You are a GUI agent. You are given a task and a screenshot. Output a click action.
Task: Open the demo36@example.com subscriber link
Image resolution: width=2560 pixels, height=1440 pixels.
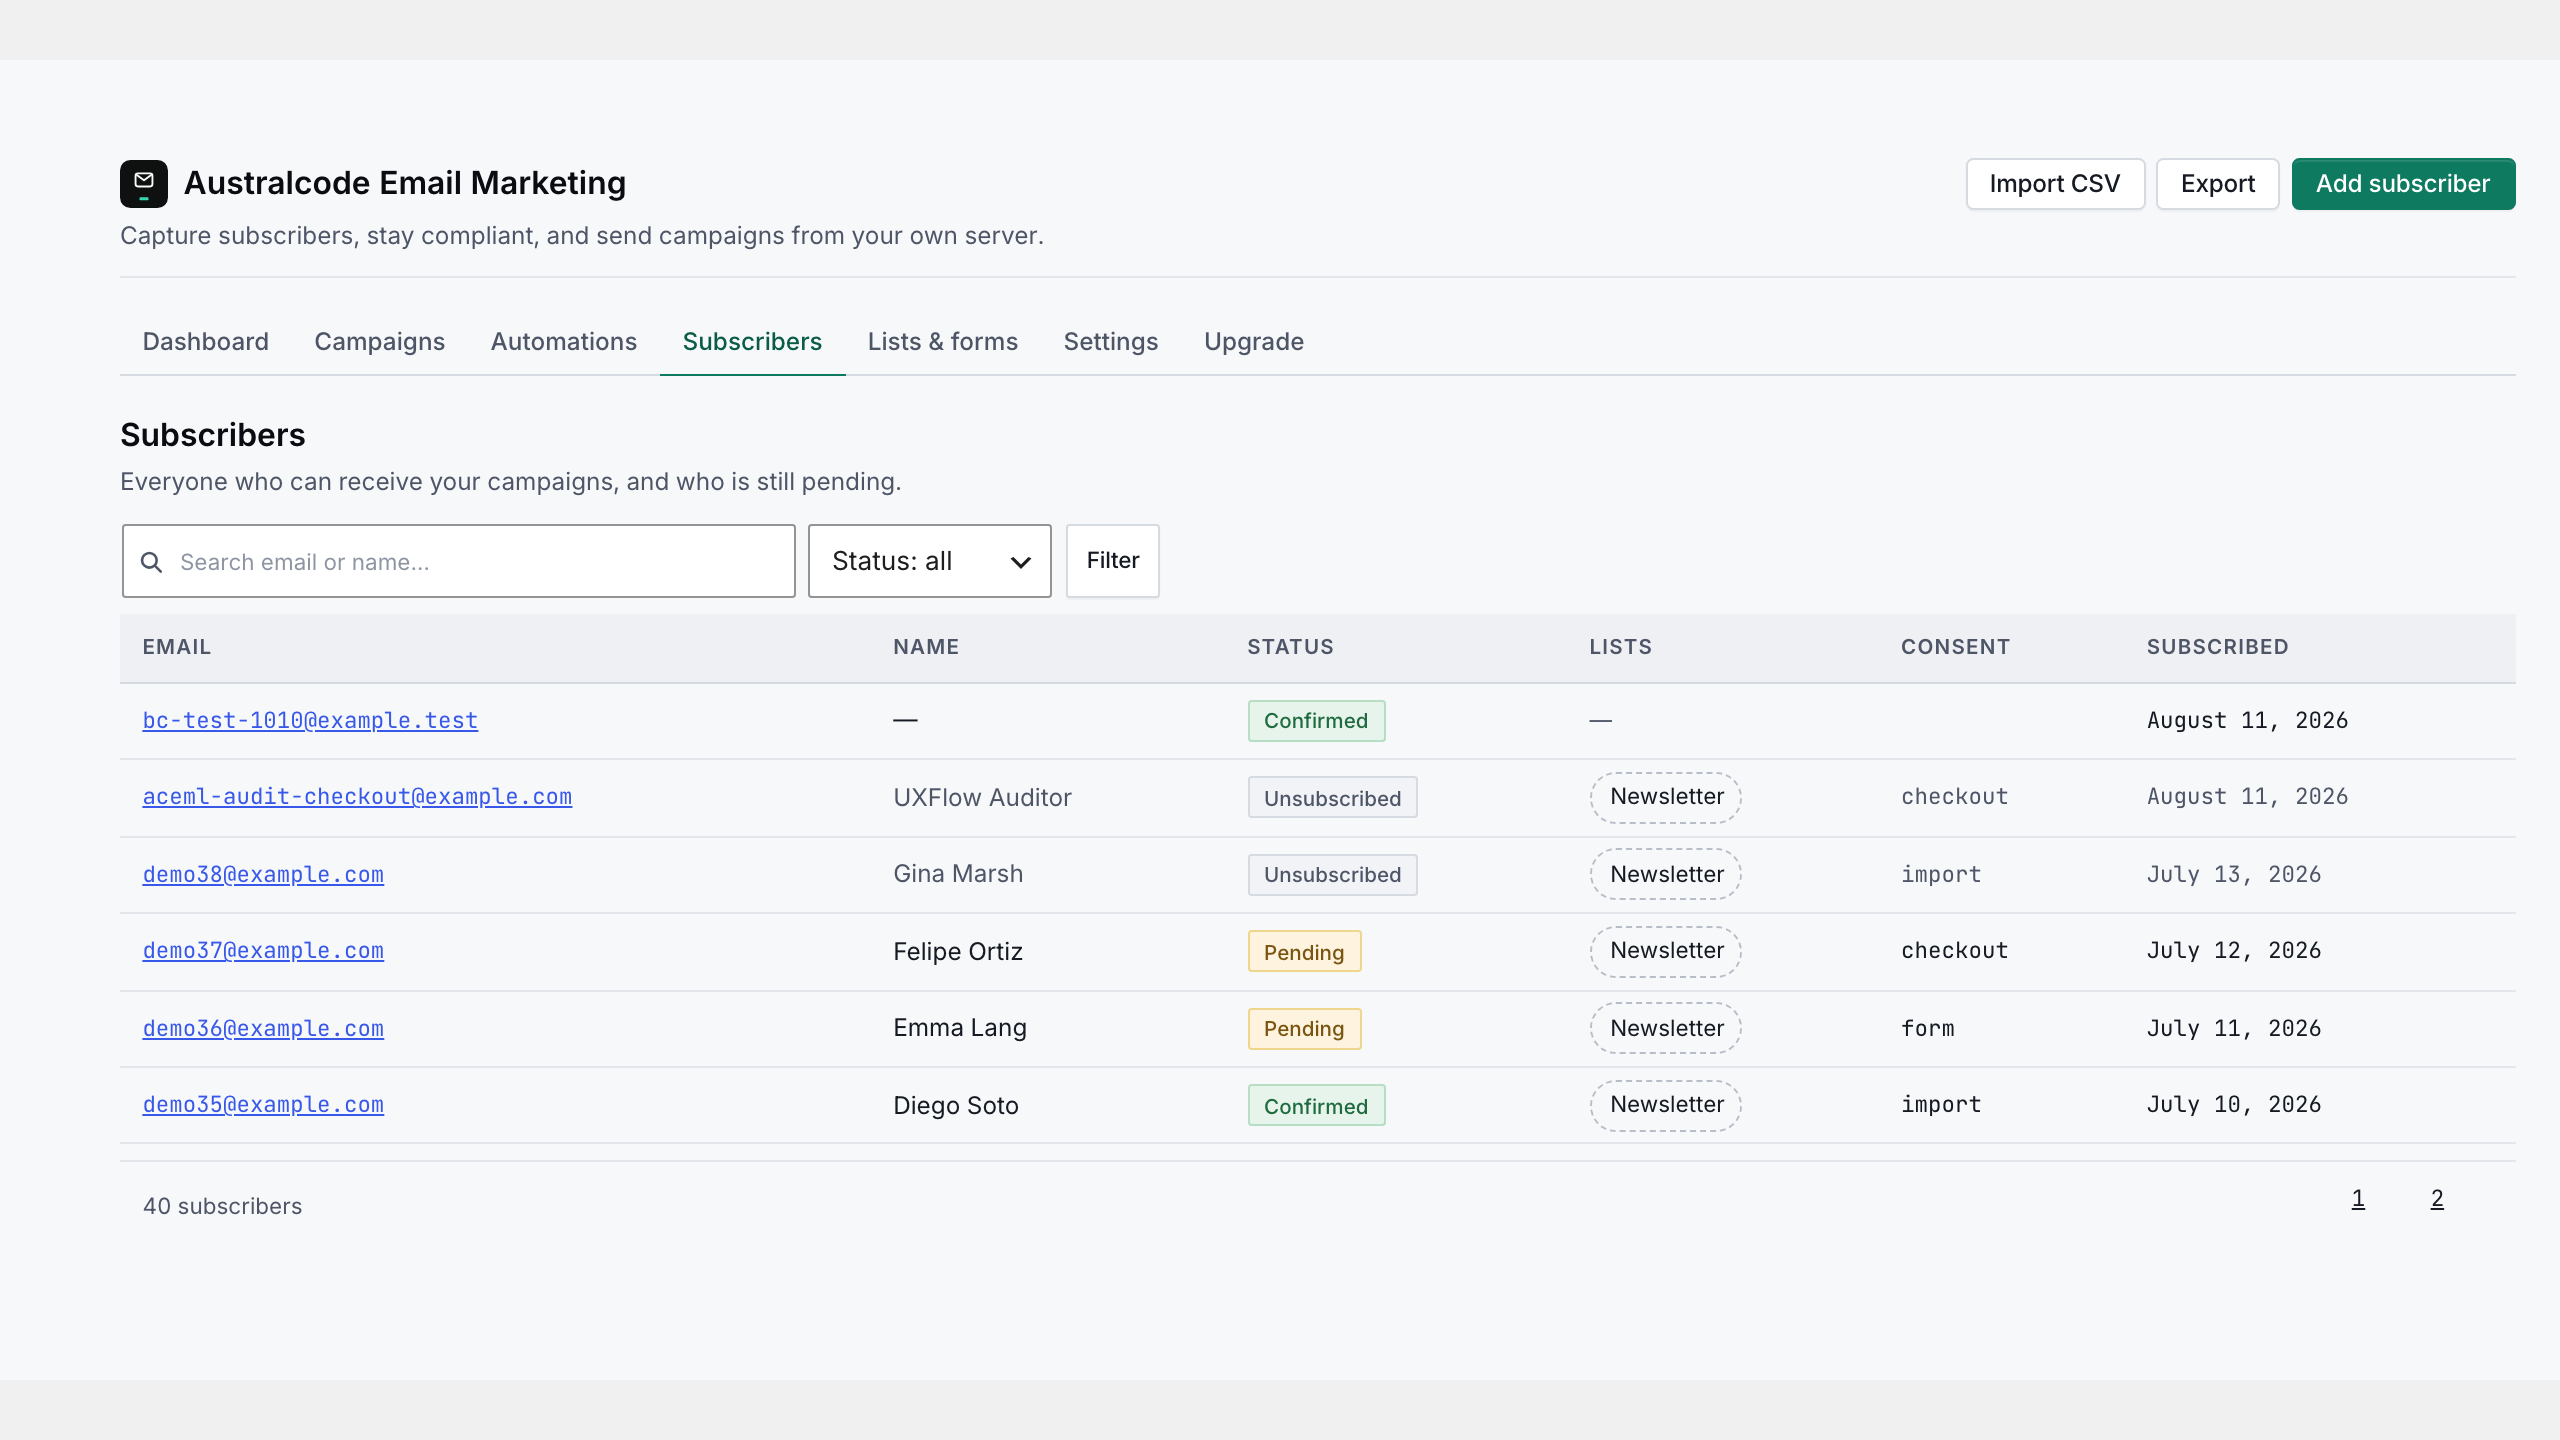tap(263, 1028)
